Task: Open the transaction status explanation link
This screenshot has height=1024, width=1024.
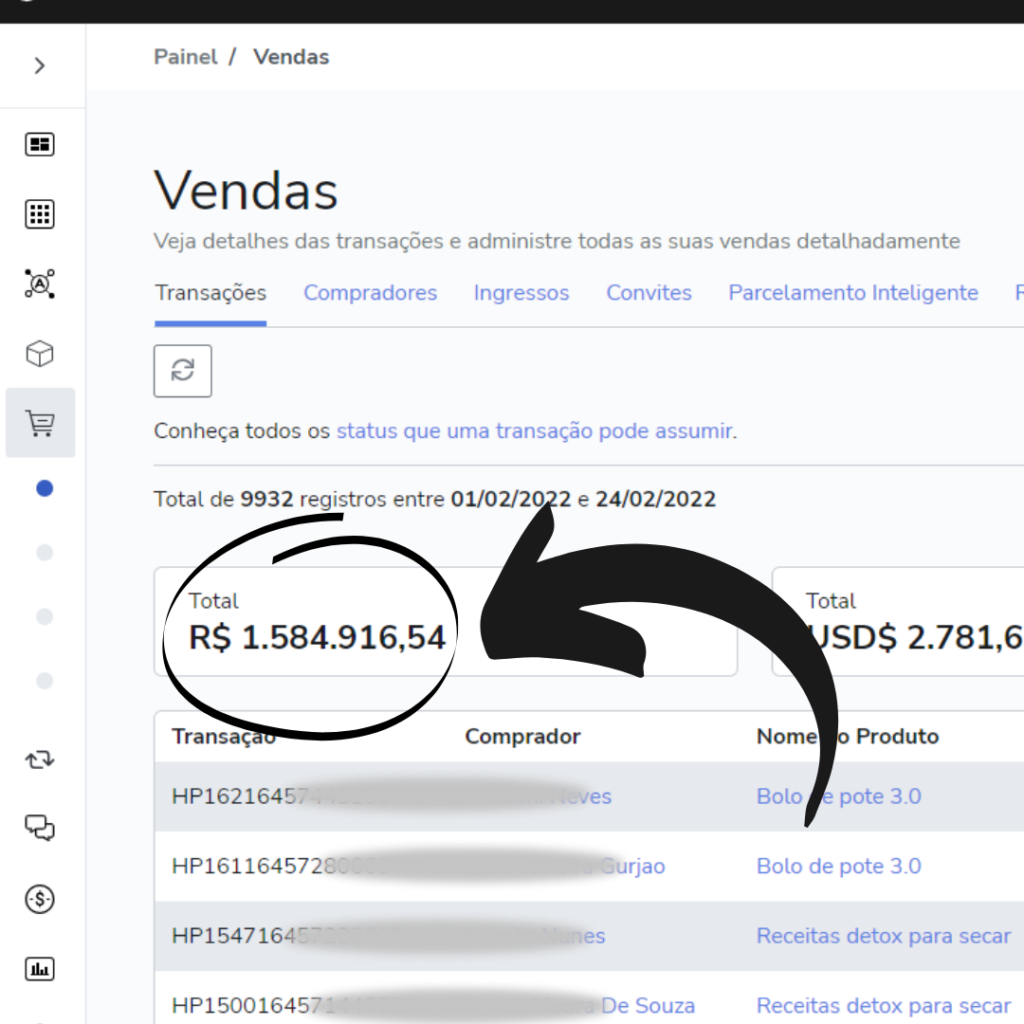Action: (534, 431)
